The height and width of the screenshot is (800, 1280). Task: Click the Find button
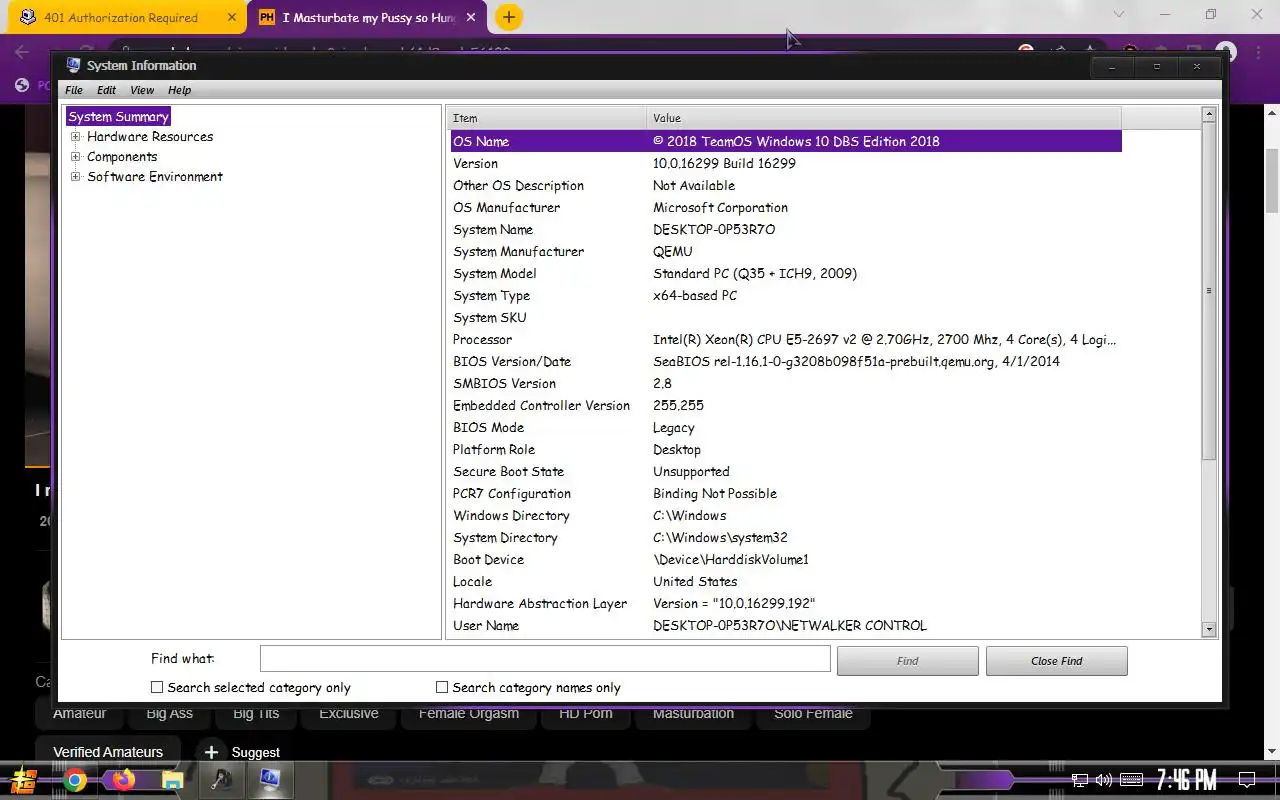tap(908, 661)
